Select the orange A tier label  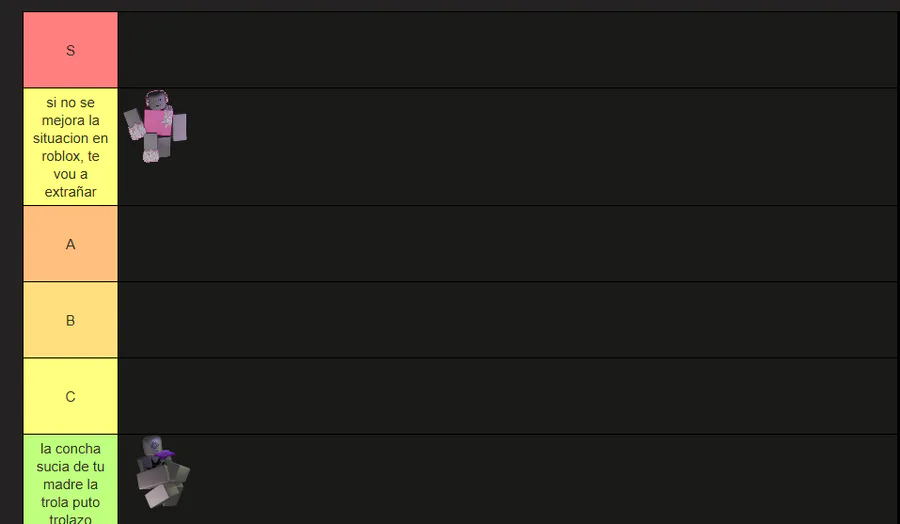pos(70,244)
